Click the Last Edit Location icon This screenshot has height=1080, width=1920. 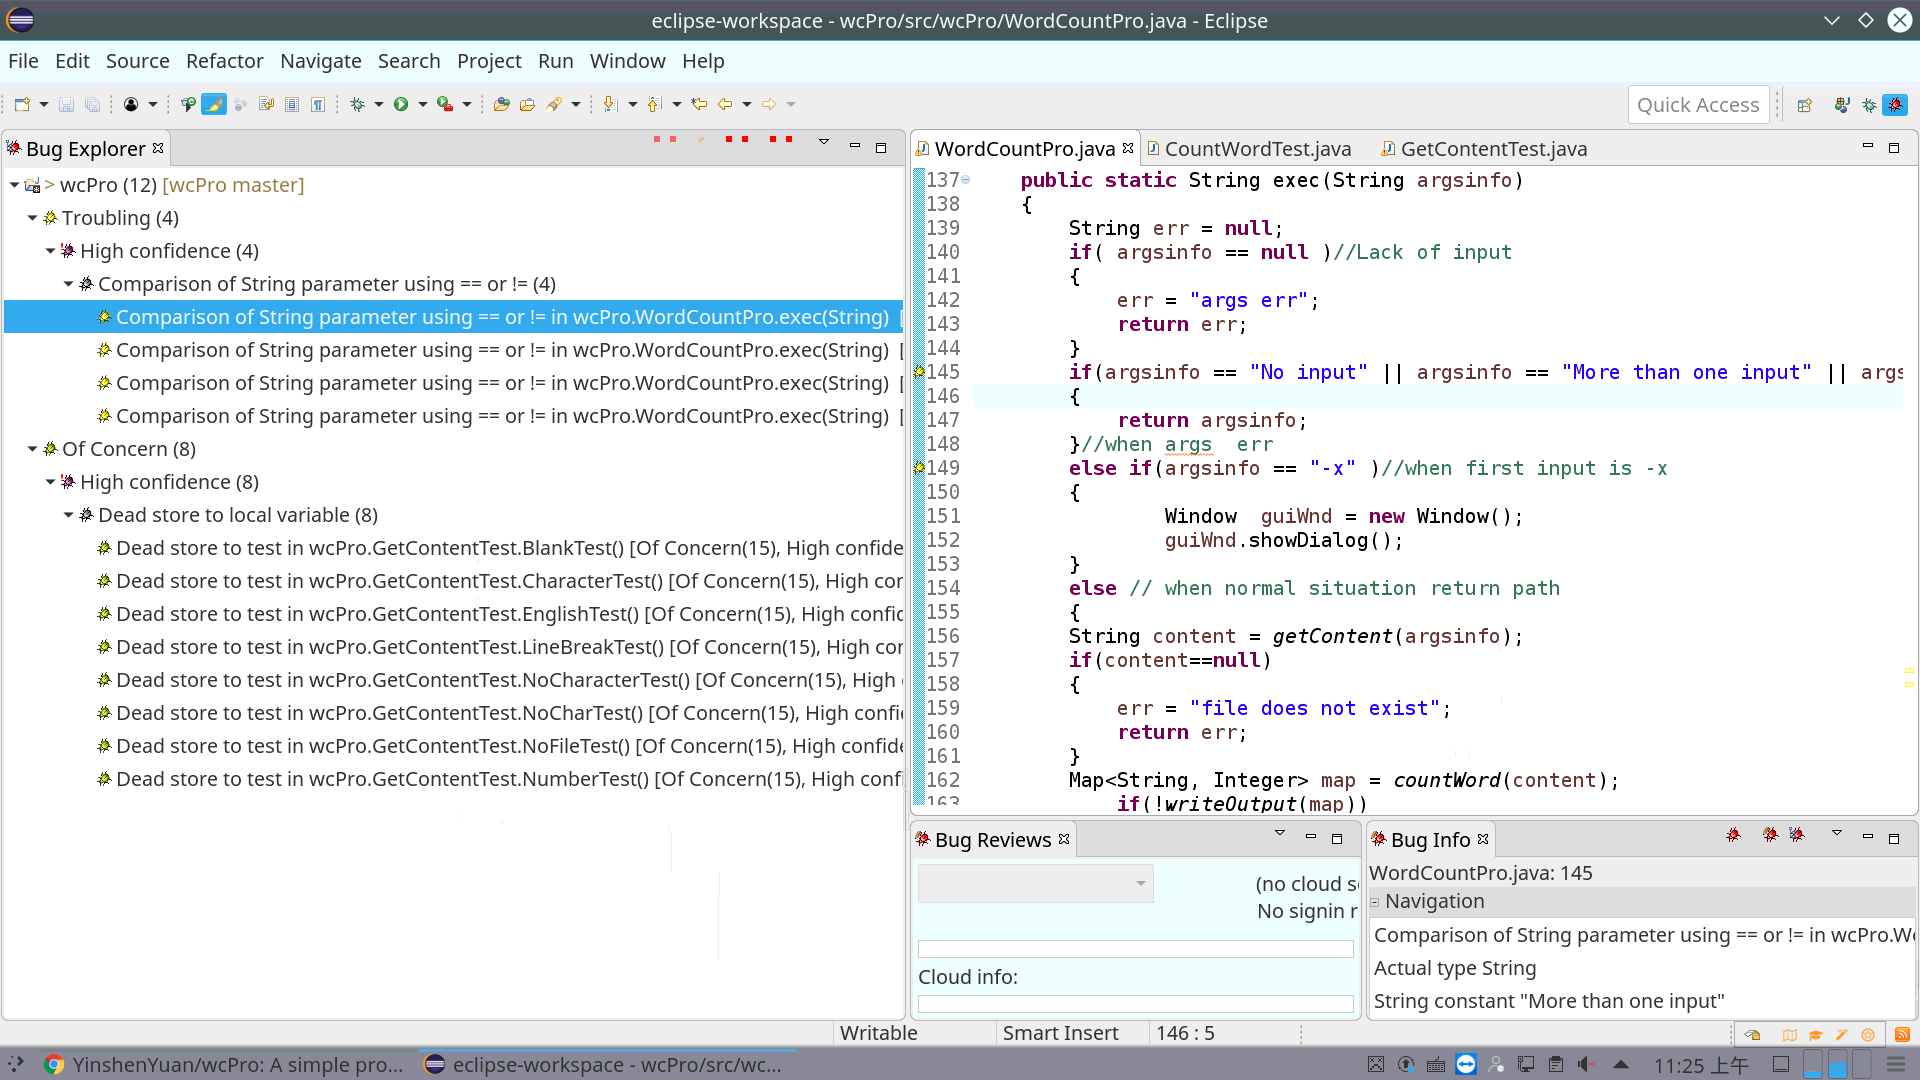point(699,104)
